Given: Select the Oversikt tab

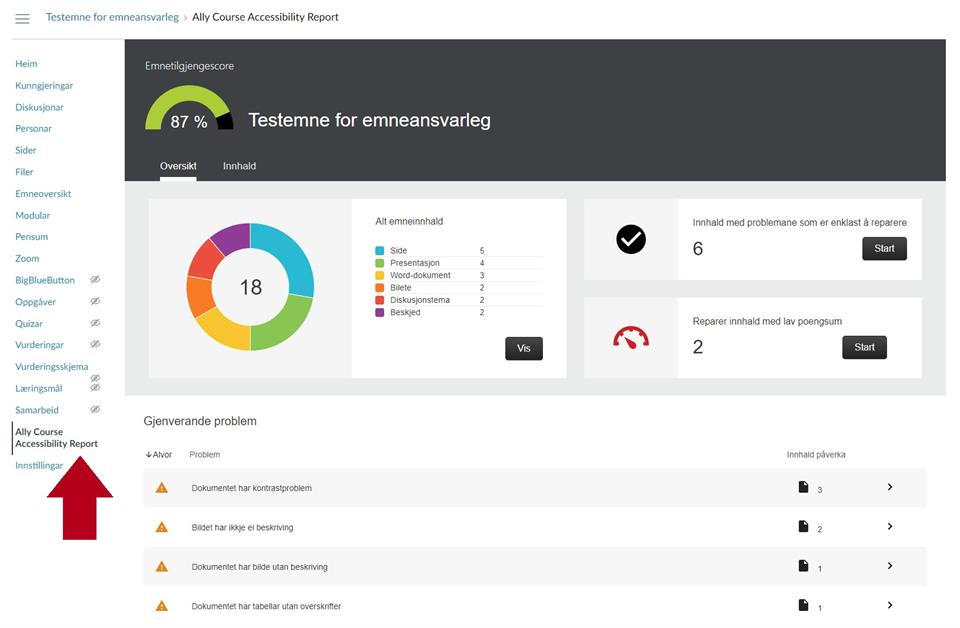Looking at the screenshot, I should click(x=178, y=166).
